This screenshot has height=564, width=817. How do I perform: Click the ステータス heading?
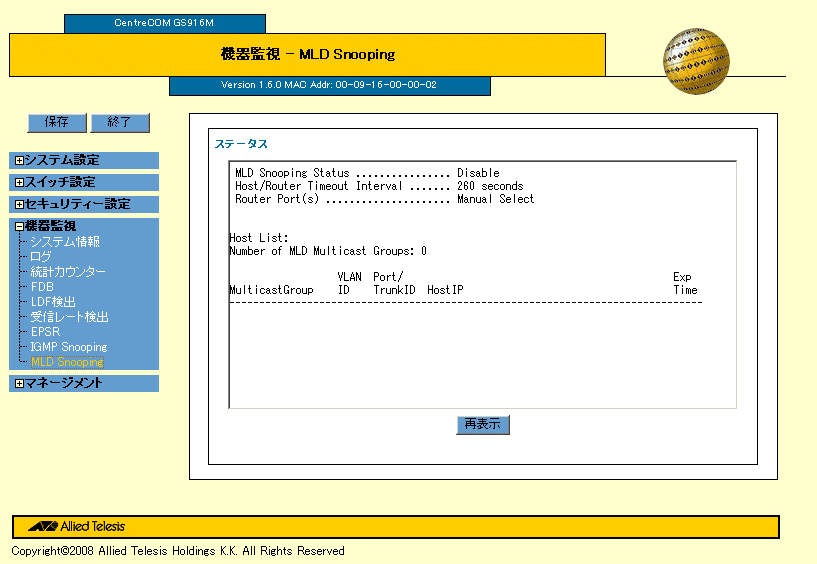tap(241, 144)
